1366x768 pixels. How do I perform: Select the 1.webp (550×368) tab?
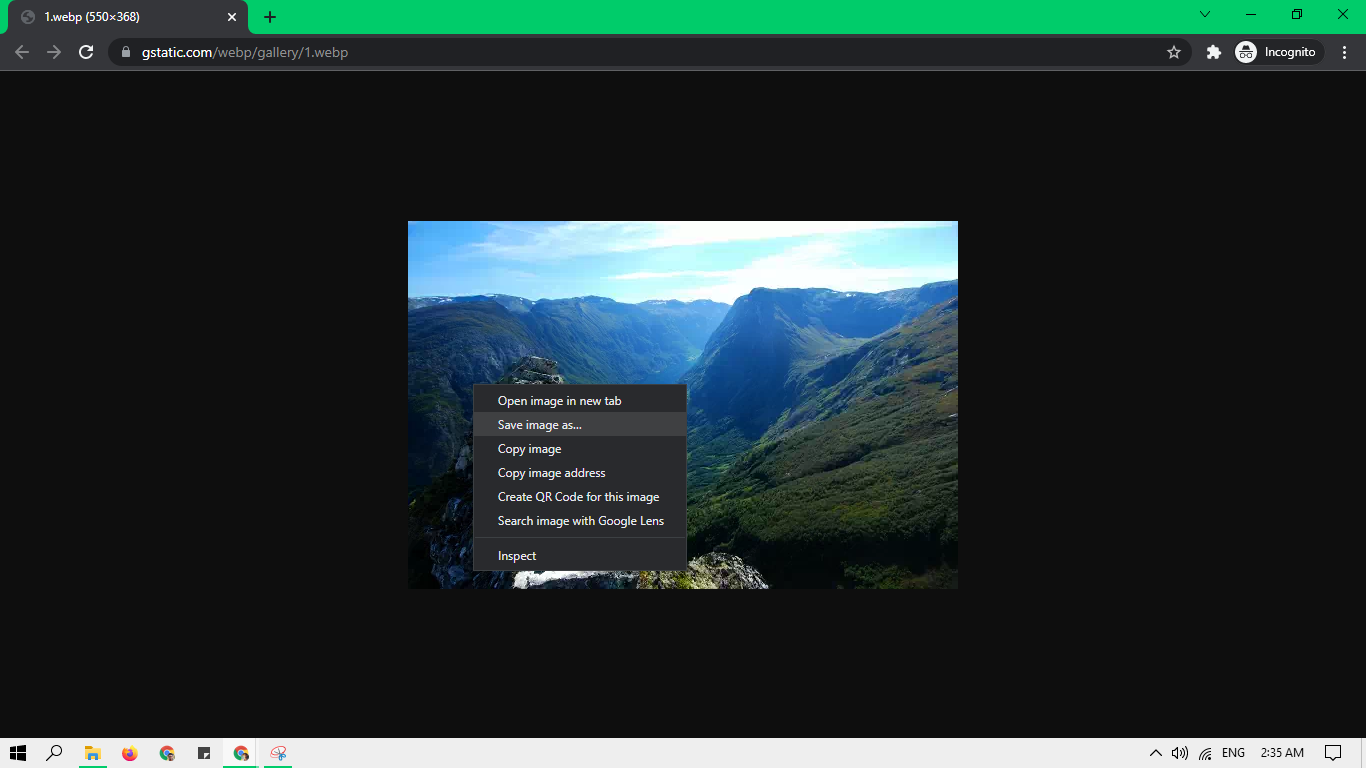click(x=126, y=17)
